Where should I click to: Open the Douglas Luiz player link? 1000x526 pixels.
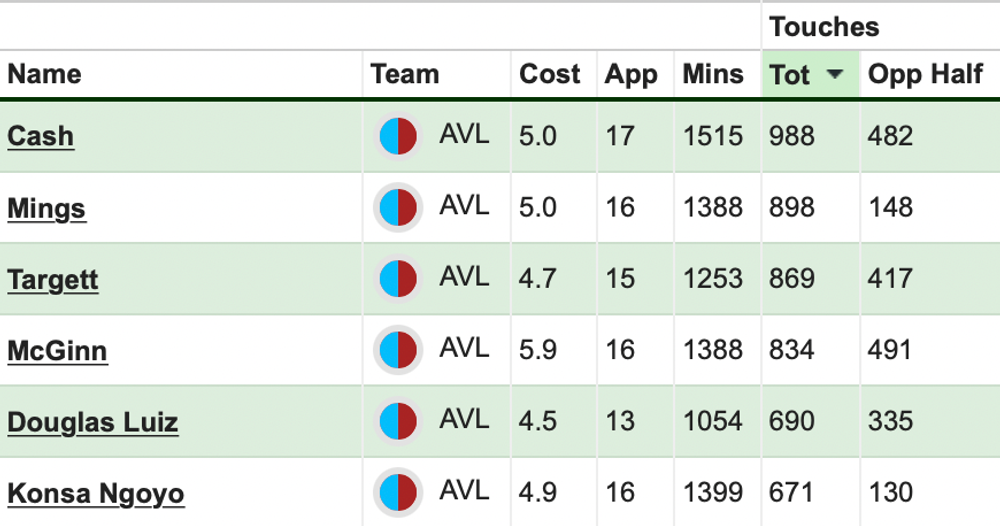[x=93, y=422]
